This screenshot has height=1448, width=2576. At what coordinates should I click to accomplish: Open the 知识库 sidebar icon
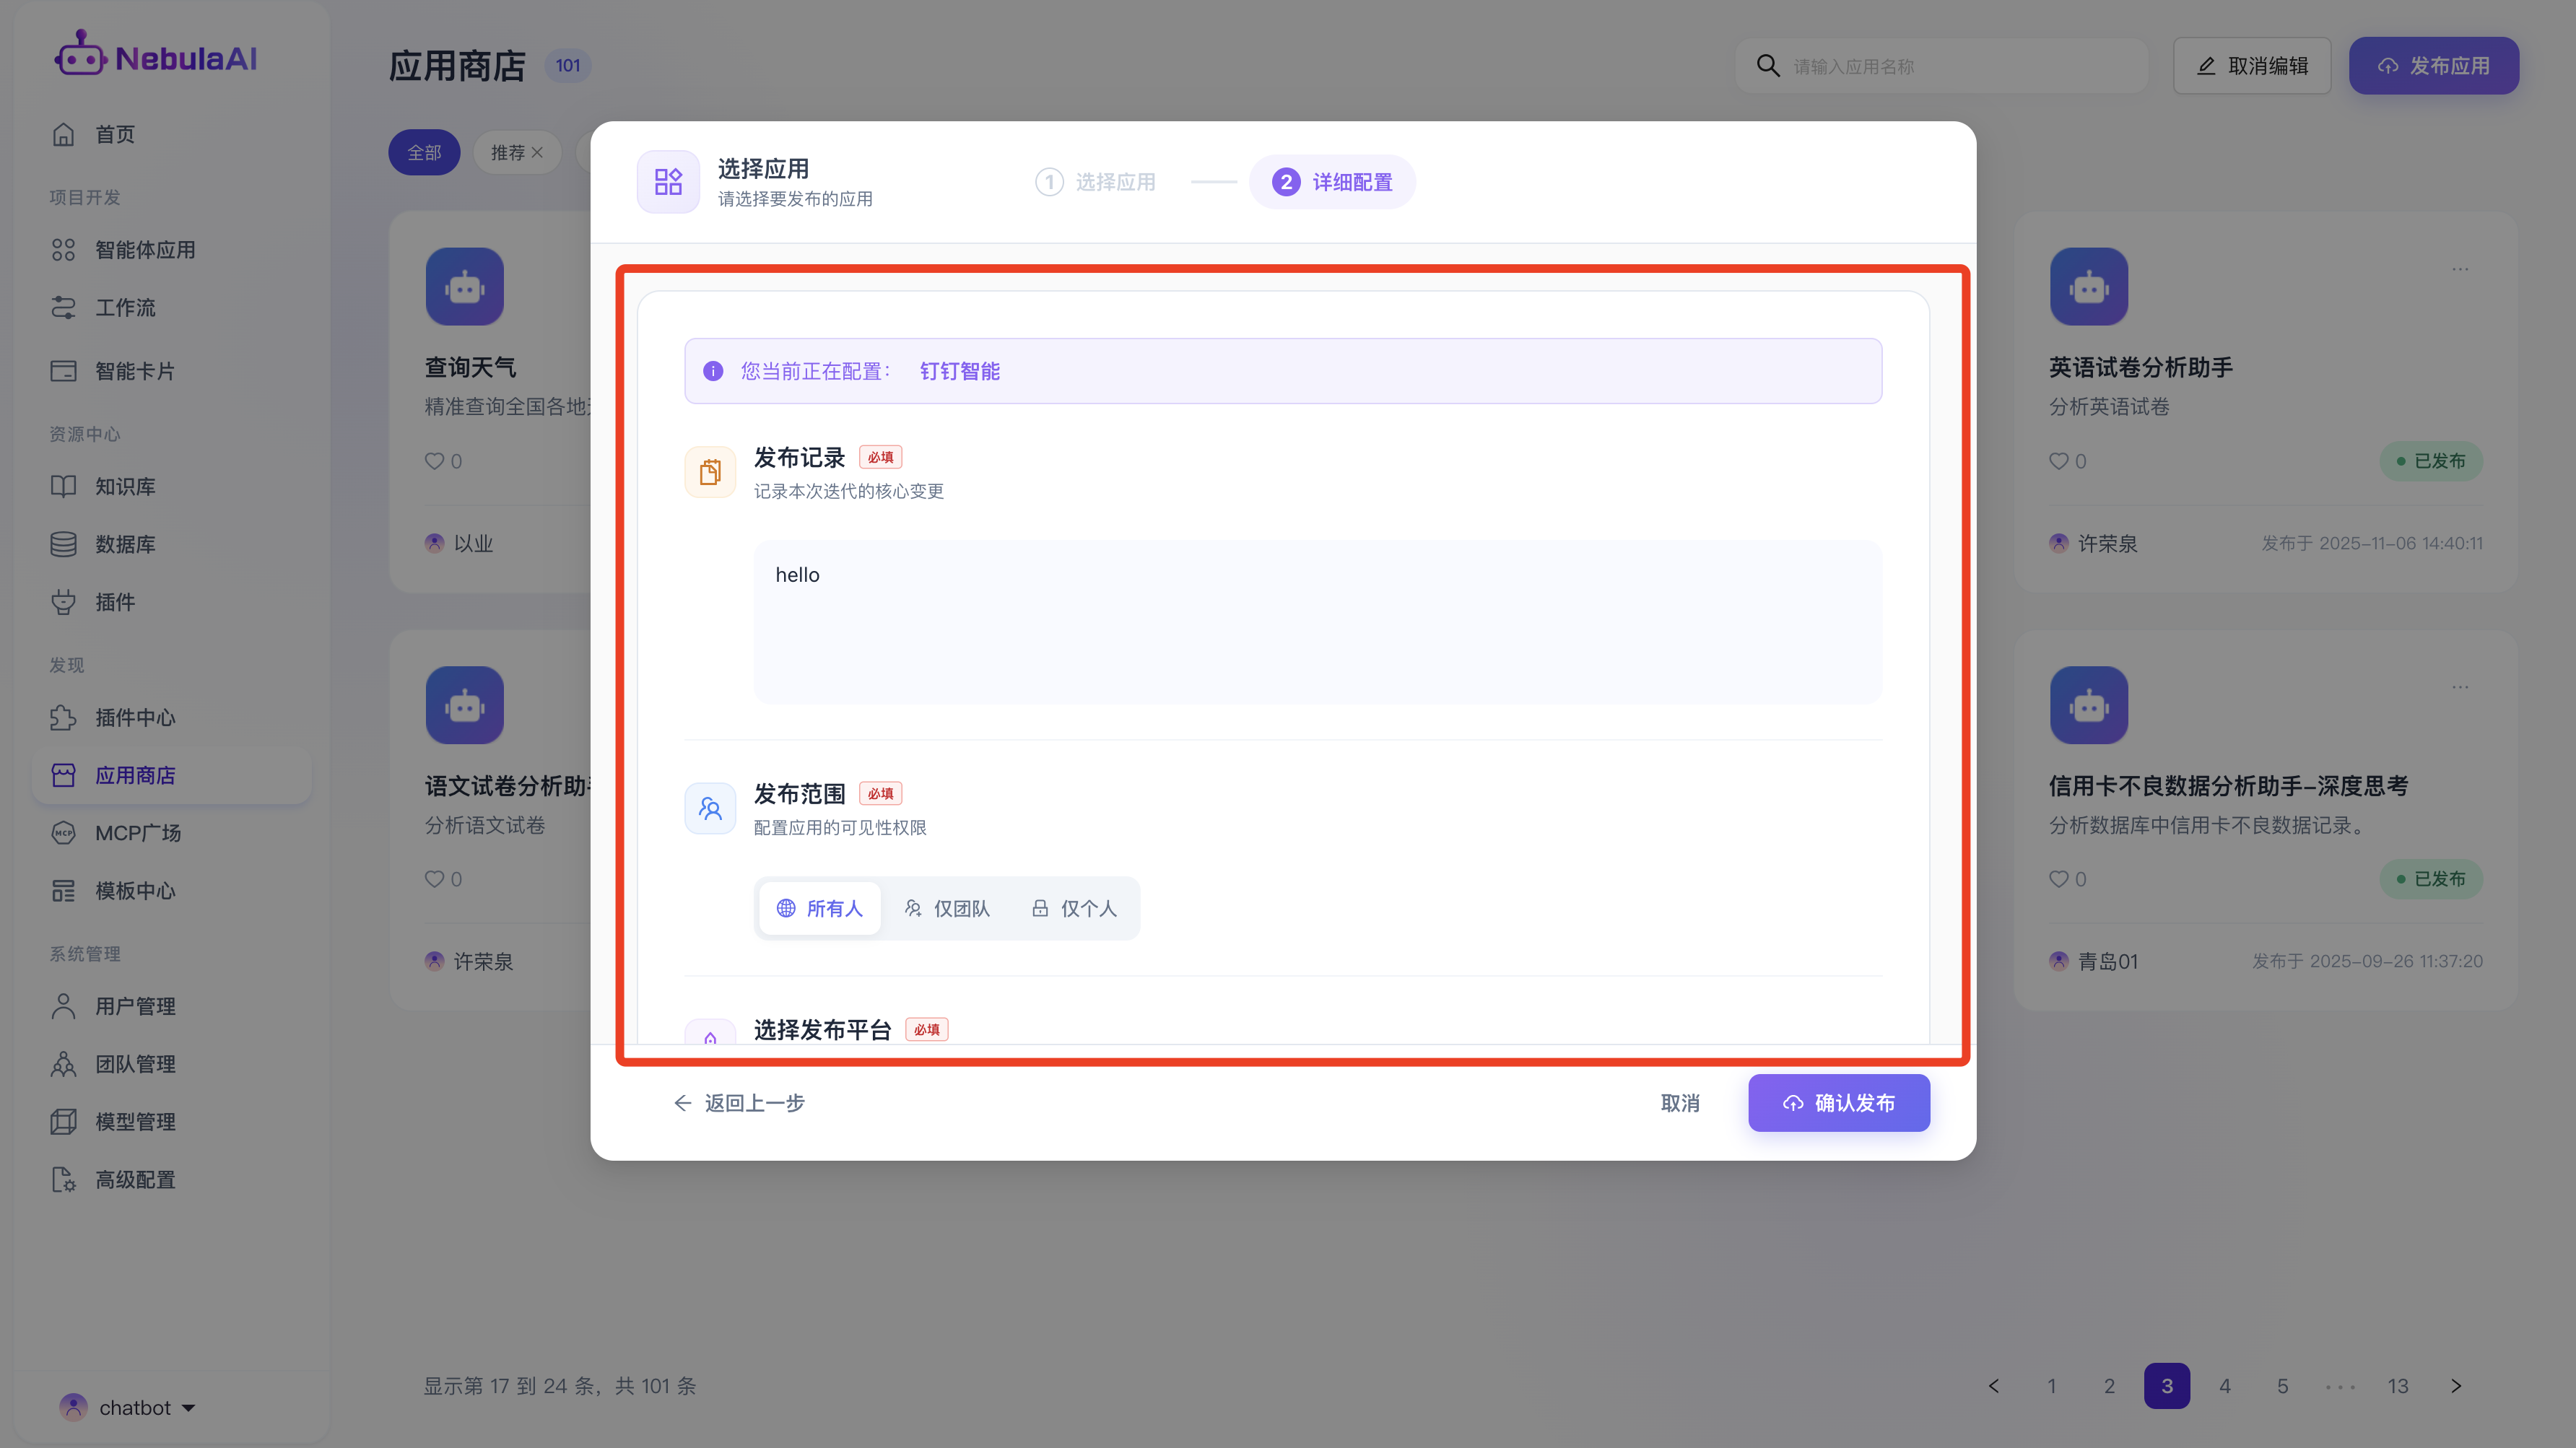(x=63, y=486)
